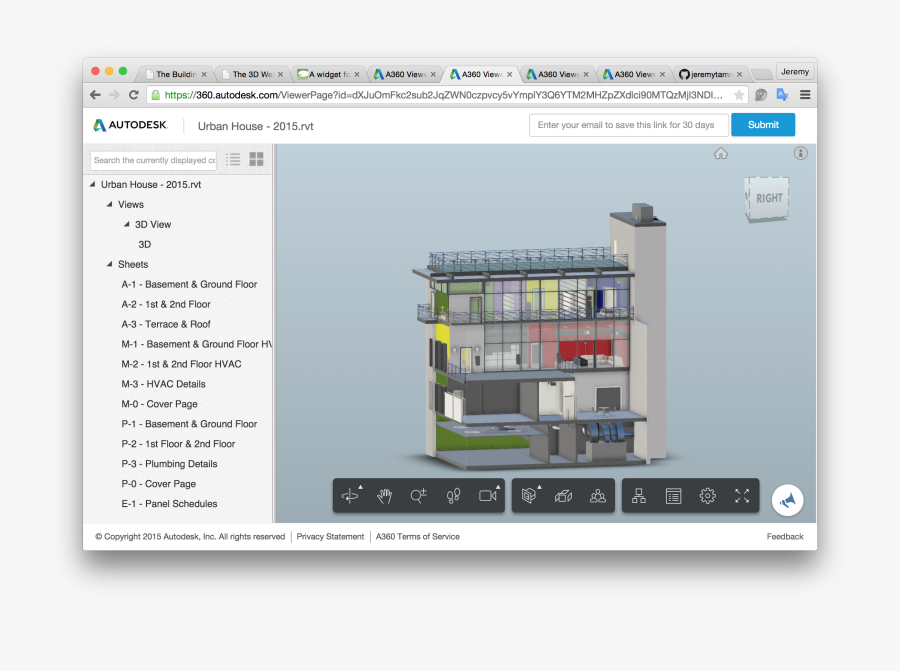Click the RIGHT face of view cube
Image resolution: width=900 pixels, height=671 pixels.
coord(769,199)
